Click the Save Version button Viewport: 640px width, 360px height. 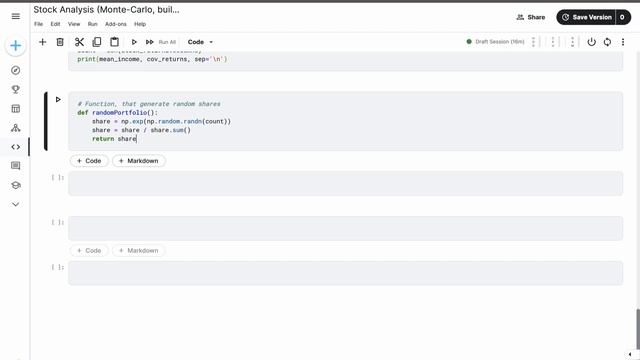click(586, 17)
